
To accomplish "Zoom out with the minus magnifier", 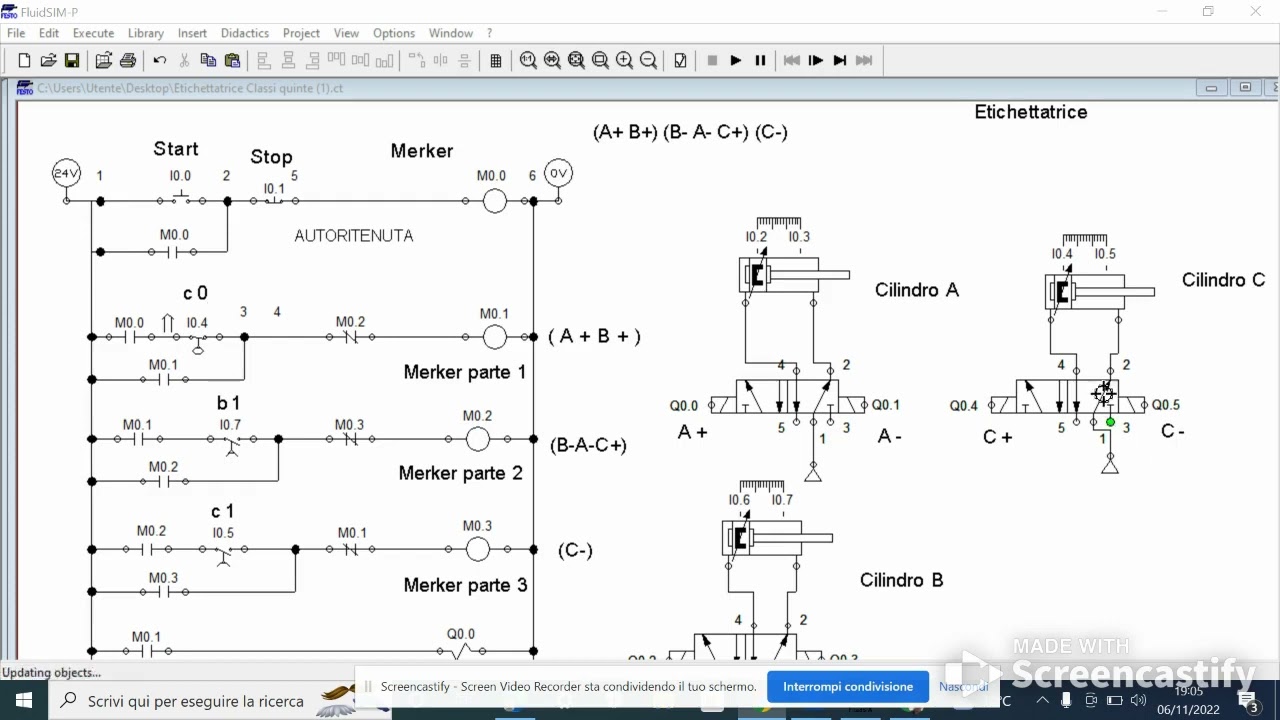I will tap(648, 61).
